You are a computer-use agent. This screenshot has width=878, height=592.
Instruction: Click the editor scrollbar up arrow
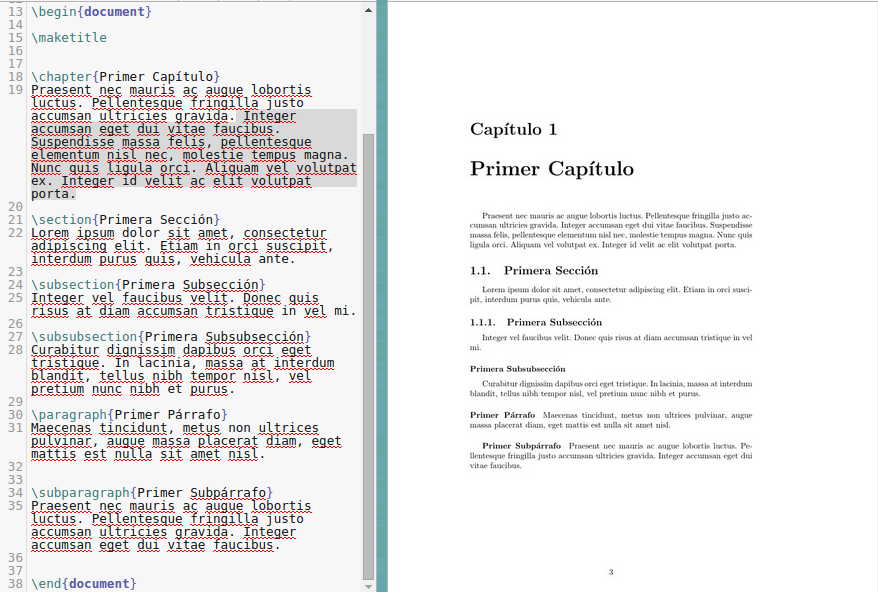coord(368,10)
